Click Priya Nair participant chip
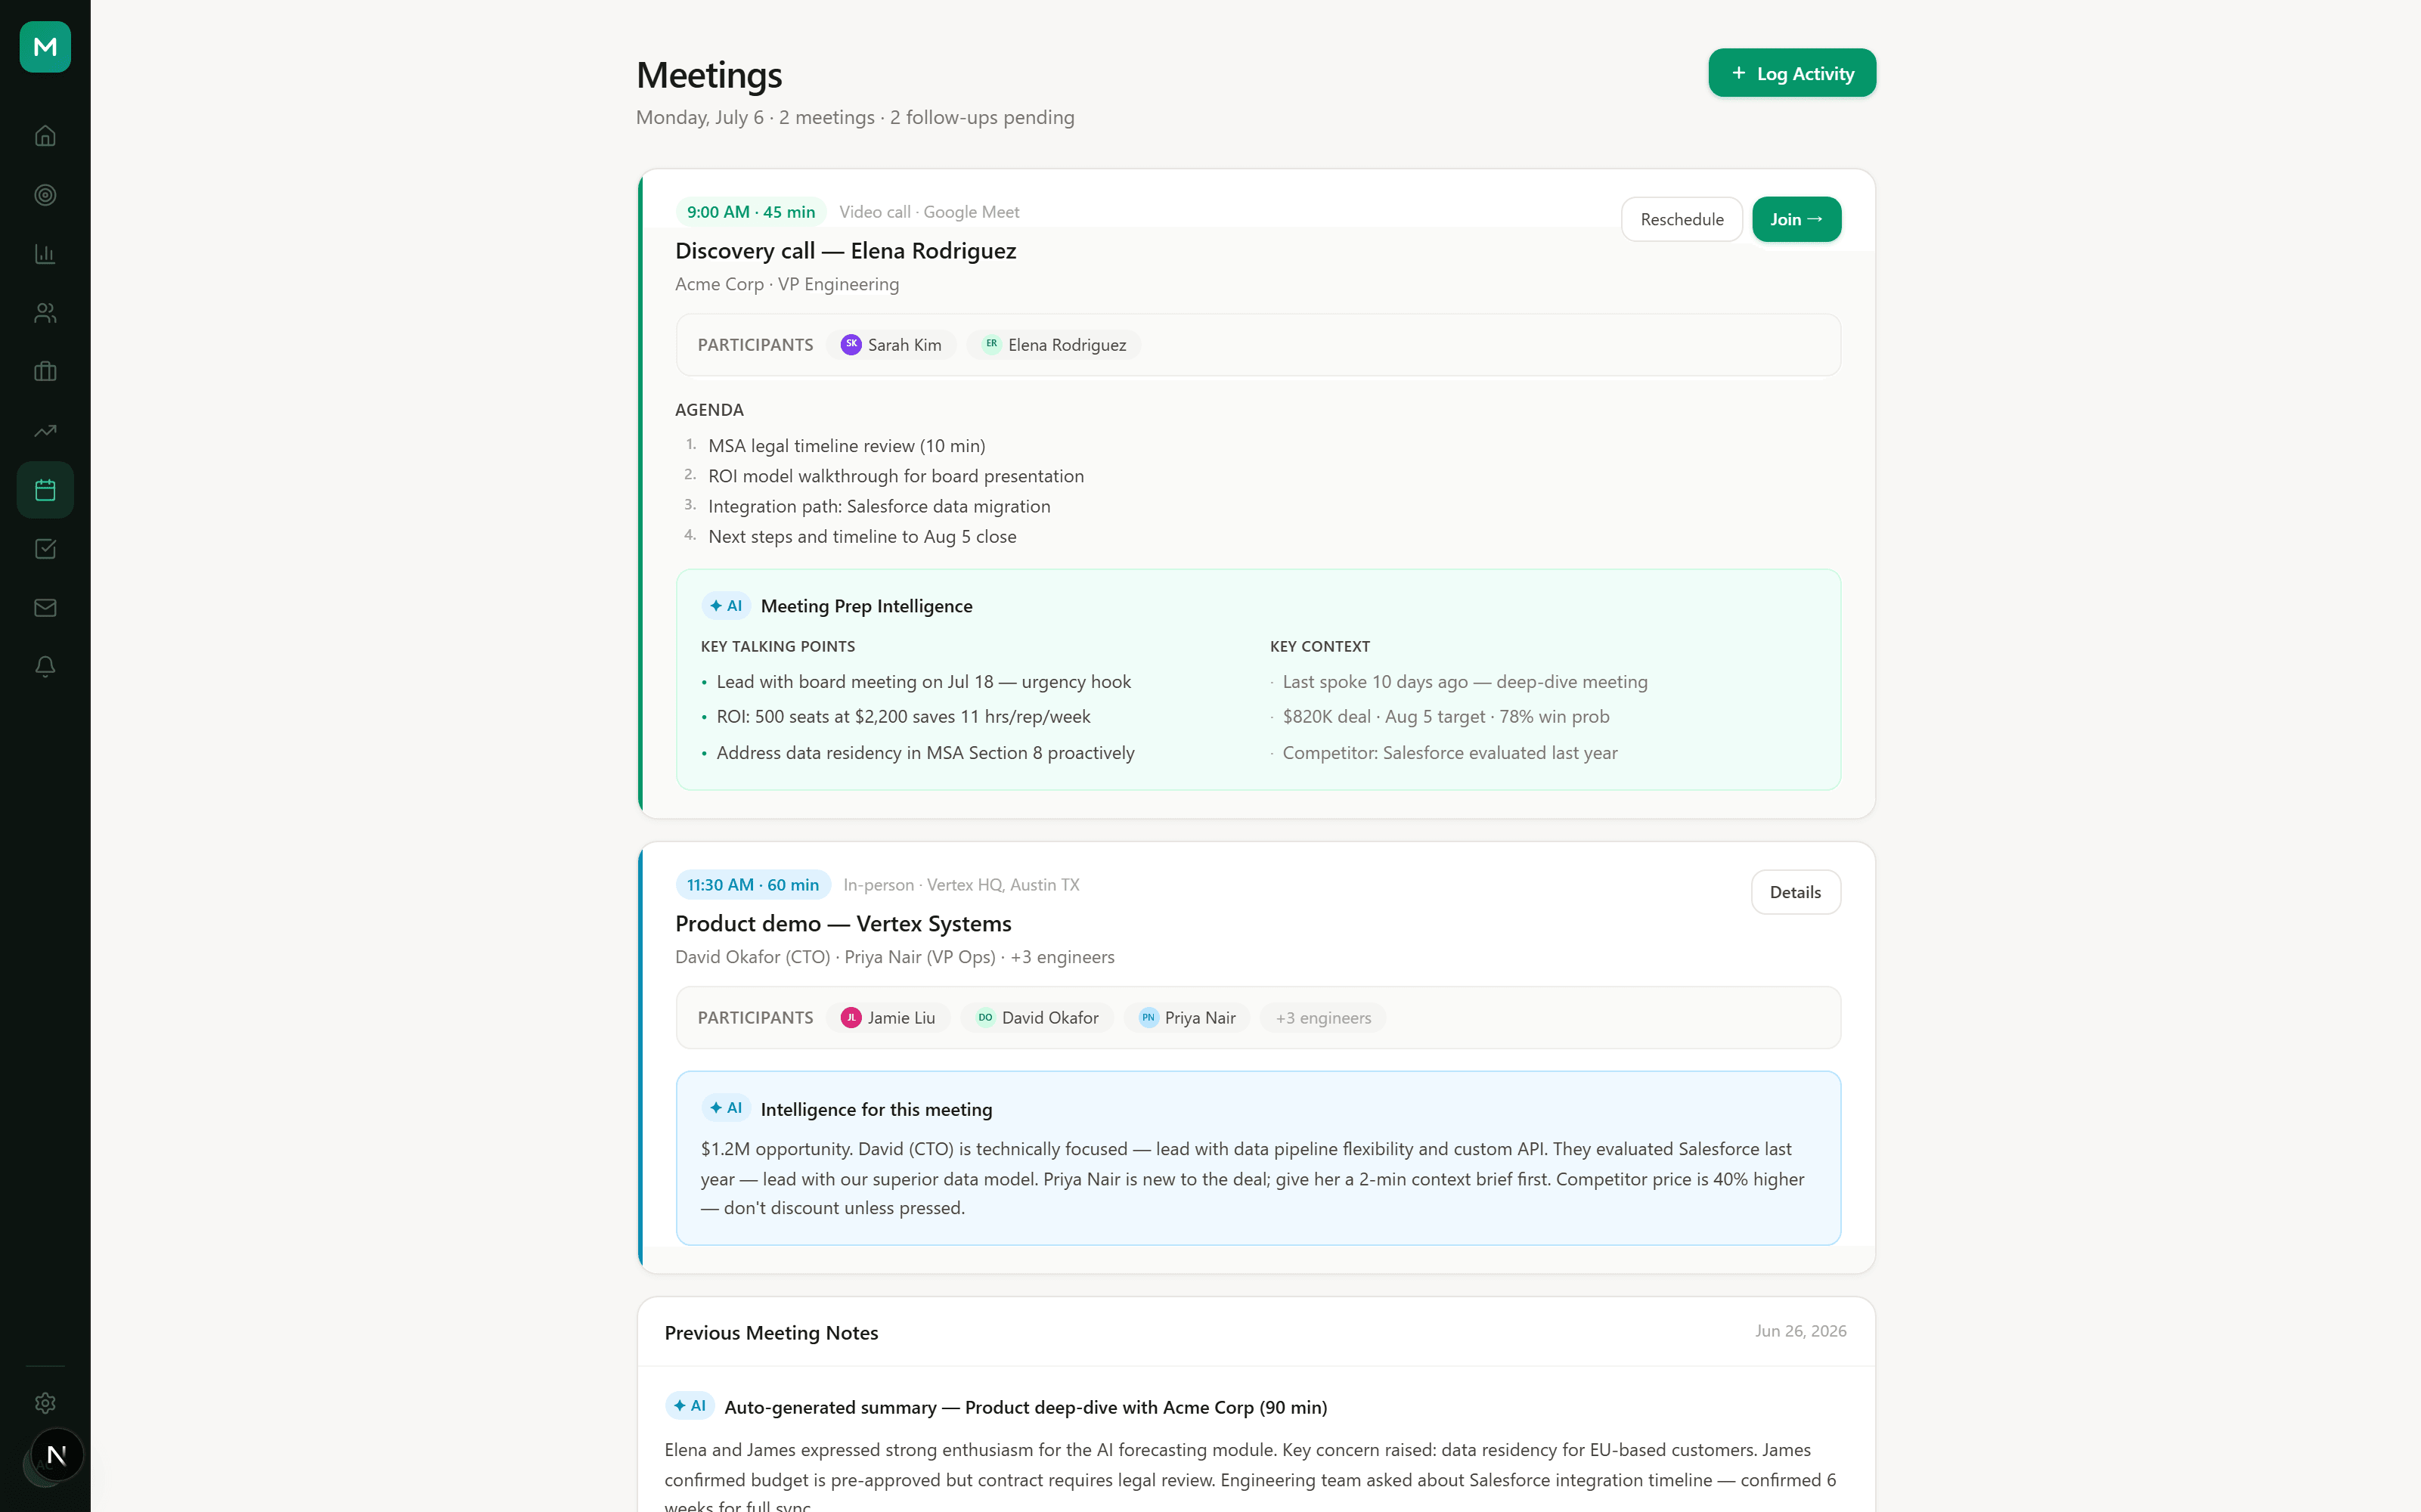 (1187, 1018)
